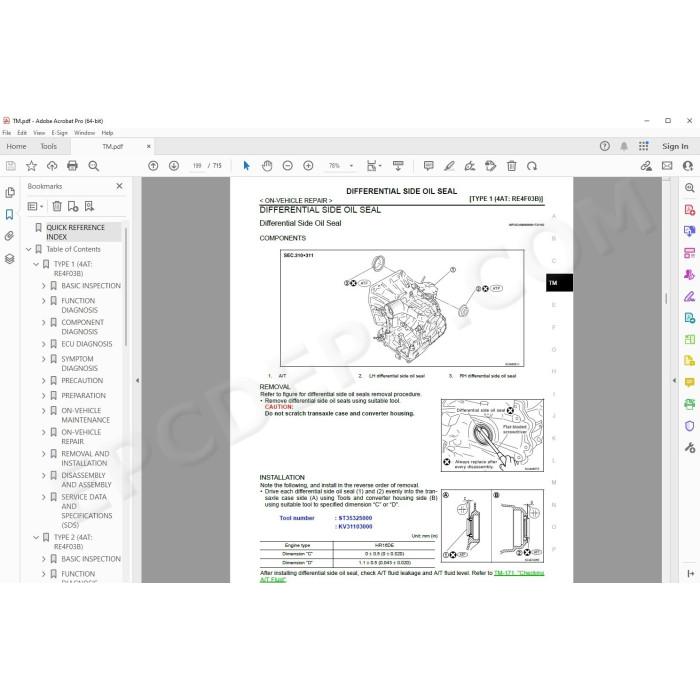Collapse left navigation pane arrow
Image resolution: width=700 pixels, height=700 pixels.
click(x=138, y=381)
